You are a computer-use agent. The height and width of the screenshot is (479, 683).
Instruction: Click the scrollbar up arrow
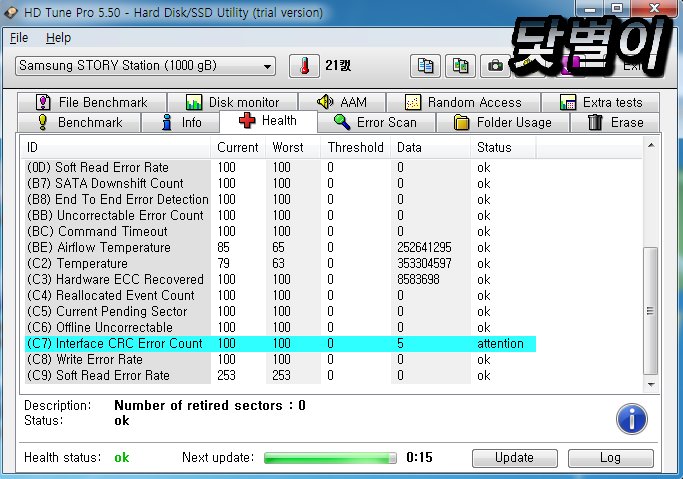(x=651, y=145)
